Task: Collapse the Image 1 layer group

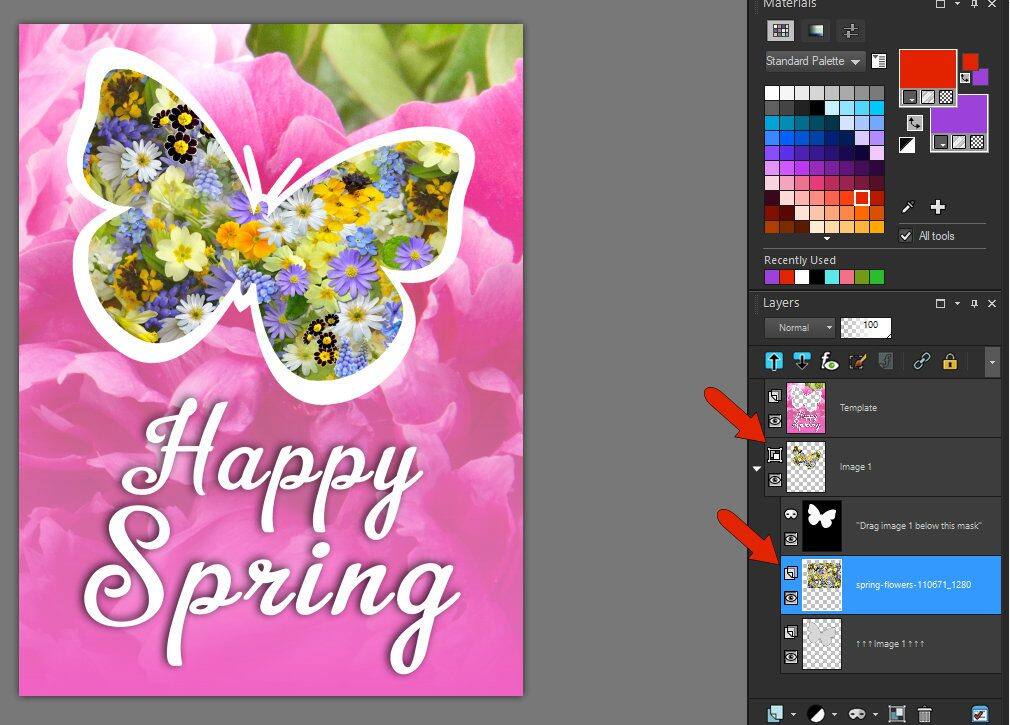Action: click(757, 467)
